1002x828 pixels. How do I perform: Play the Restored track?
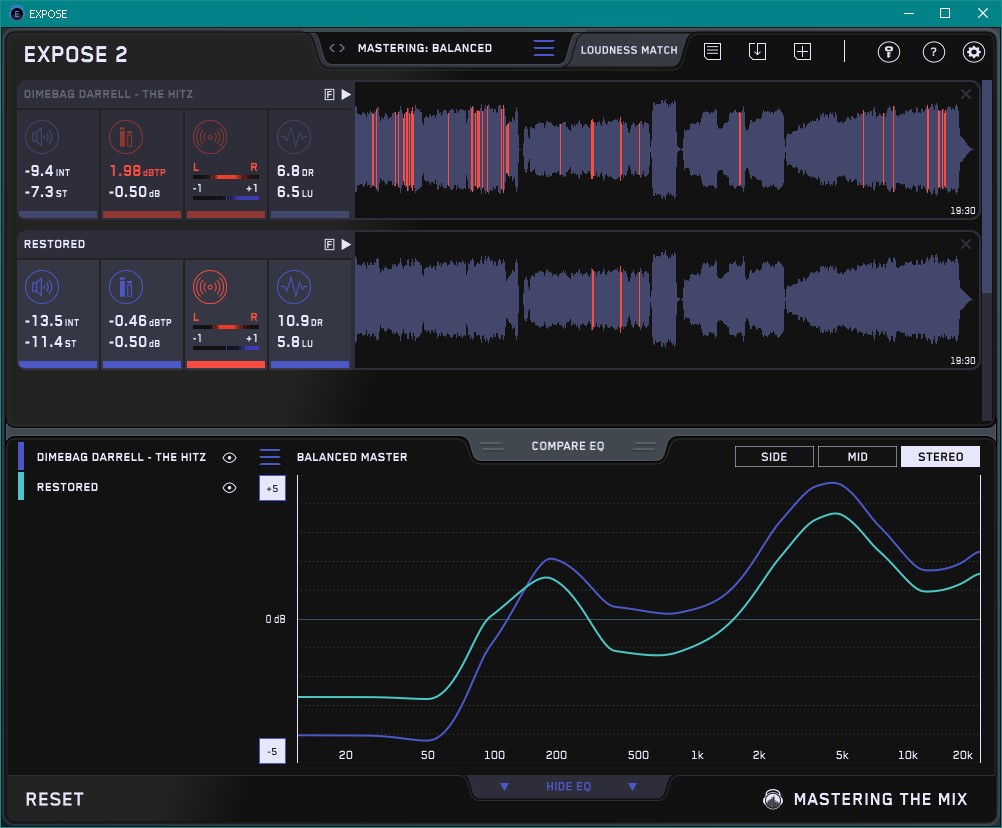tap(346, 244)
